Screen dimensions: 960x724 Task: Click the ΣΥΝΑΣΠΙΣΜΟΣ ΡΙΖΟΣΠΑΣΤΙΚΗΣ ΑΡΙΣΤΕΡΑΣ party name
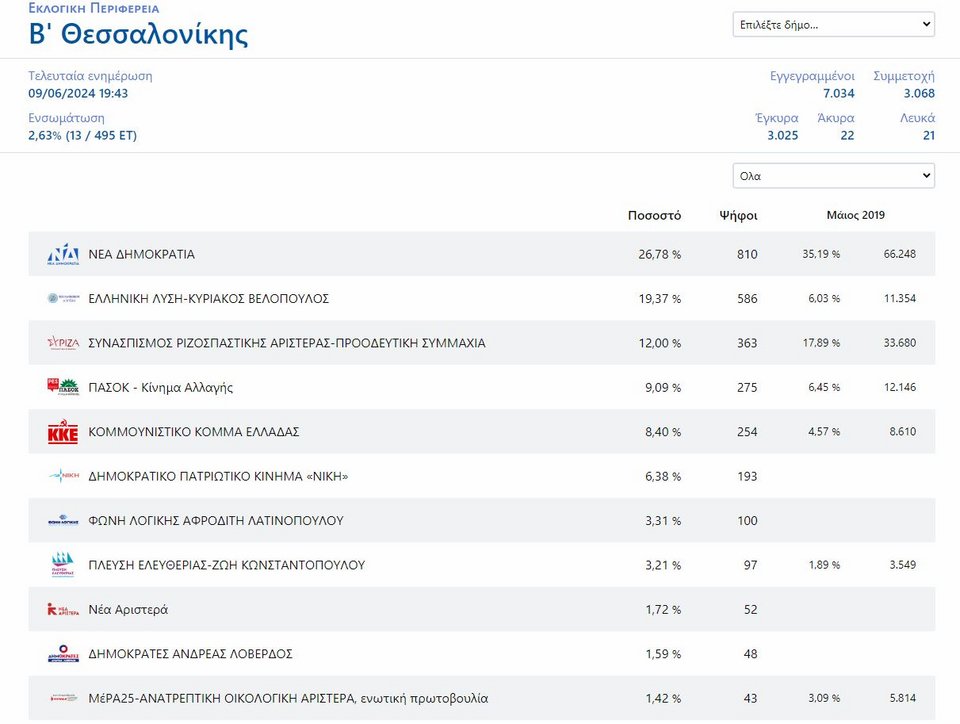click(287, 343)
